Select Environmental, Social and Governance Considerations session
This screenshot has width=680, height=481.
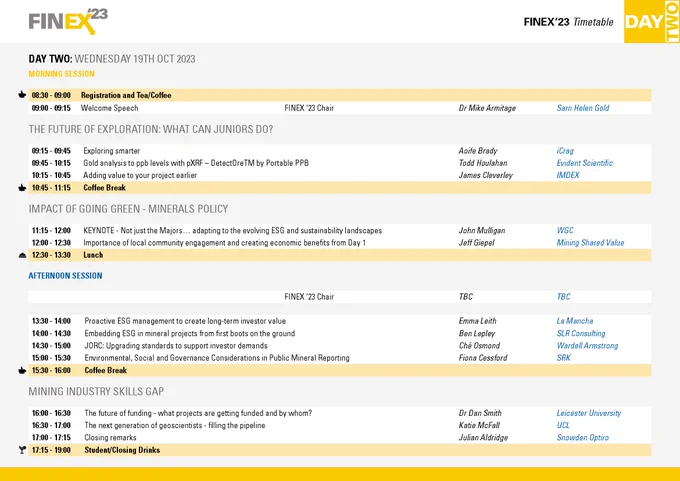tap(217, 358)
